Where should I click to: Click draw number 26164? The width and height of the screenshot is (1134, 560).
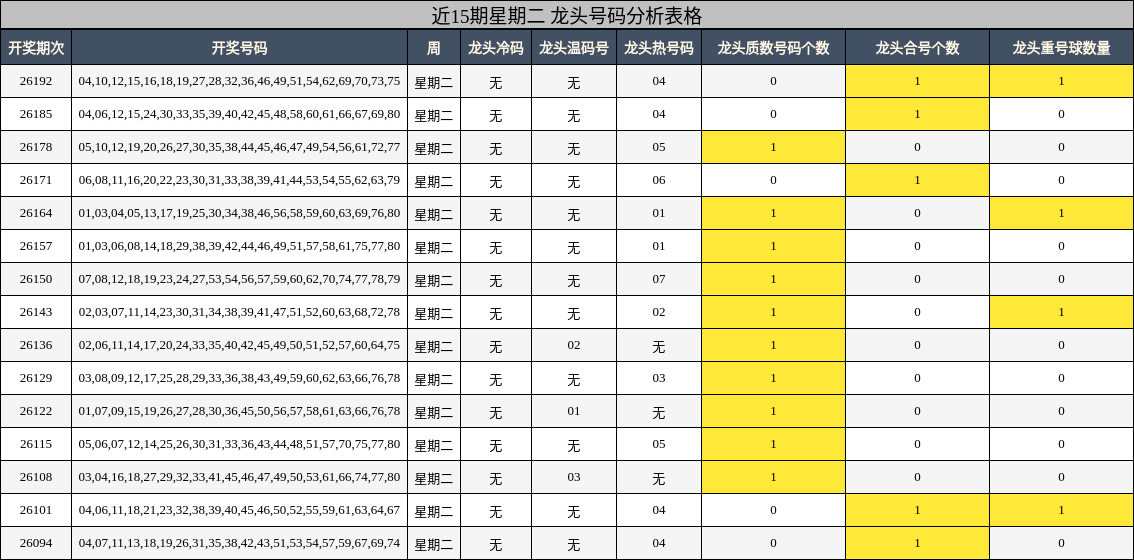tap(36, 213)
